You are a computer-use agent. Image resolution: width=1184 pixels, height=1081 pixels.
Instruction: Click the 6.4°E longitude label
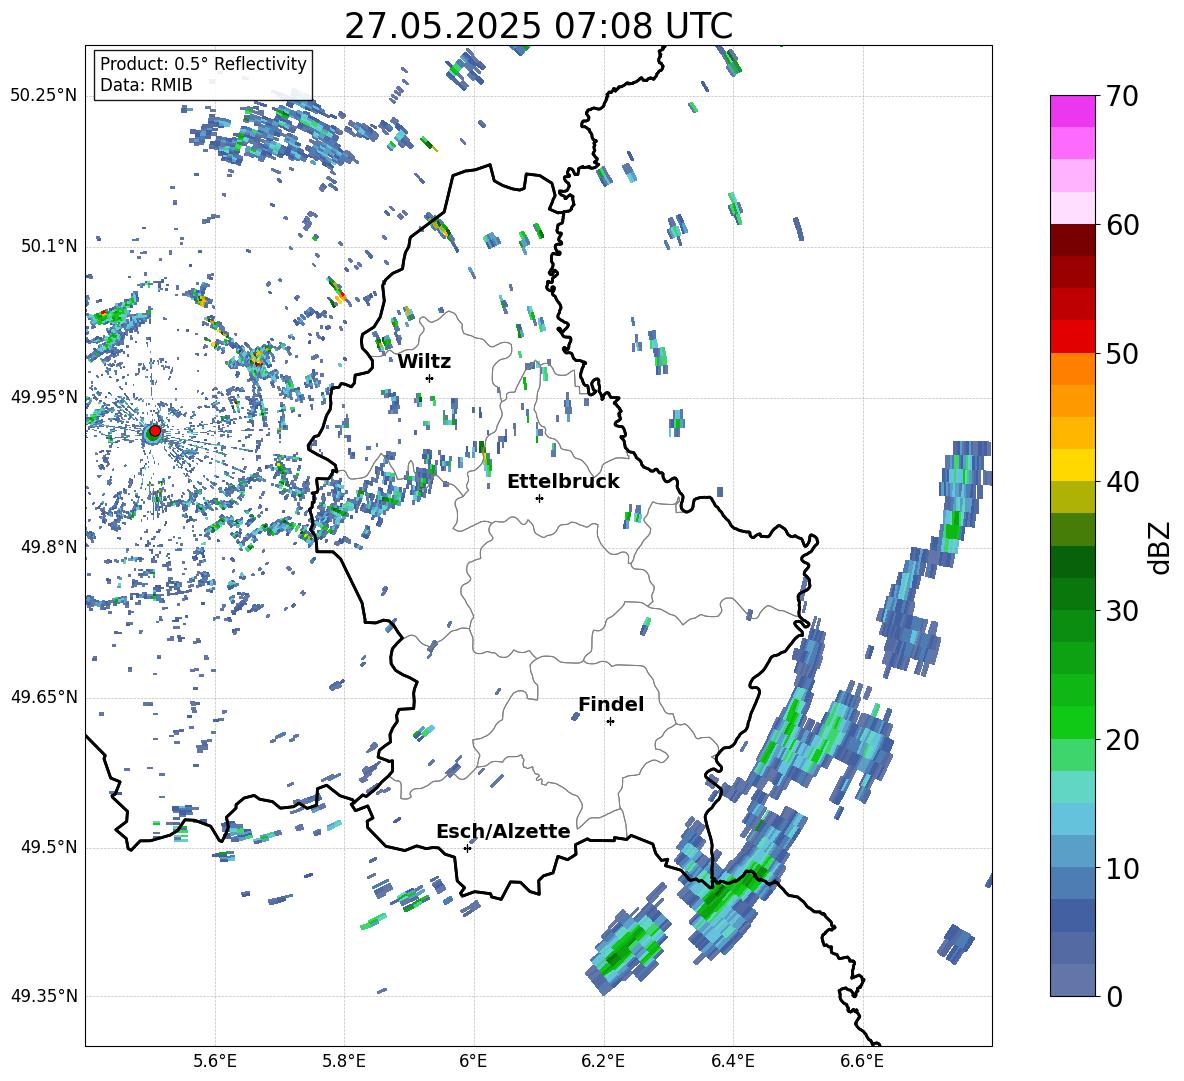[x=732, y=1061]
